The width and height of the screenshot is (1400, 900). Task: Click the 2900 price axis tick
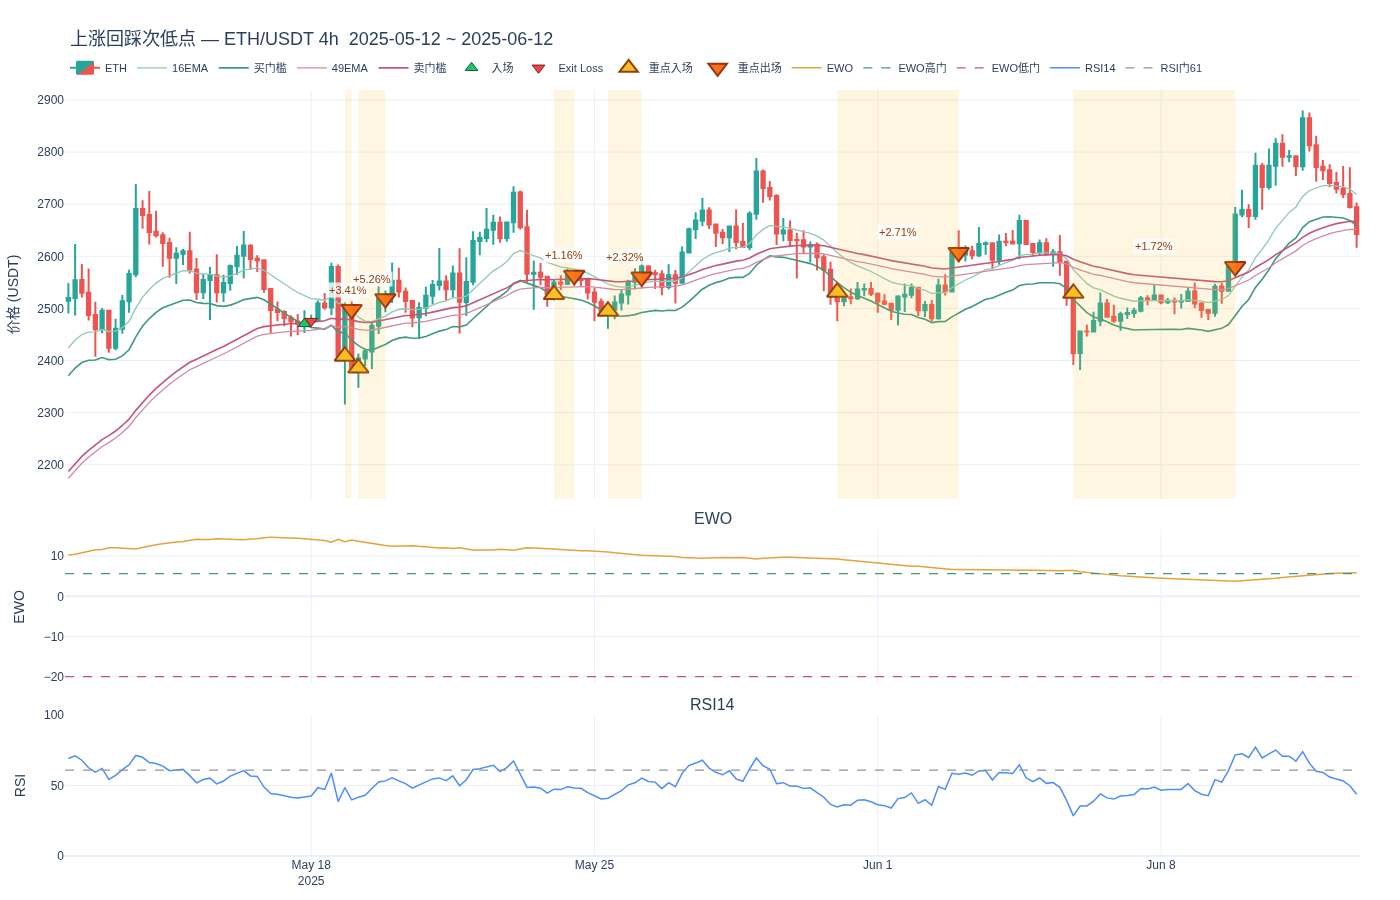[x=50, y=100]
